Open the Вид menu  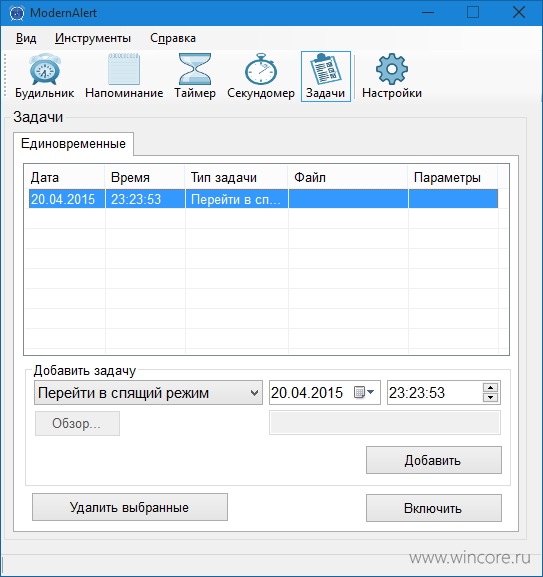click(26, 38)
